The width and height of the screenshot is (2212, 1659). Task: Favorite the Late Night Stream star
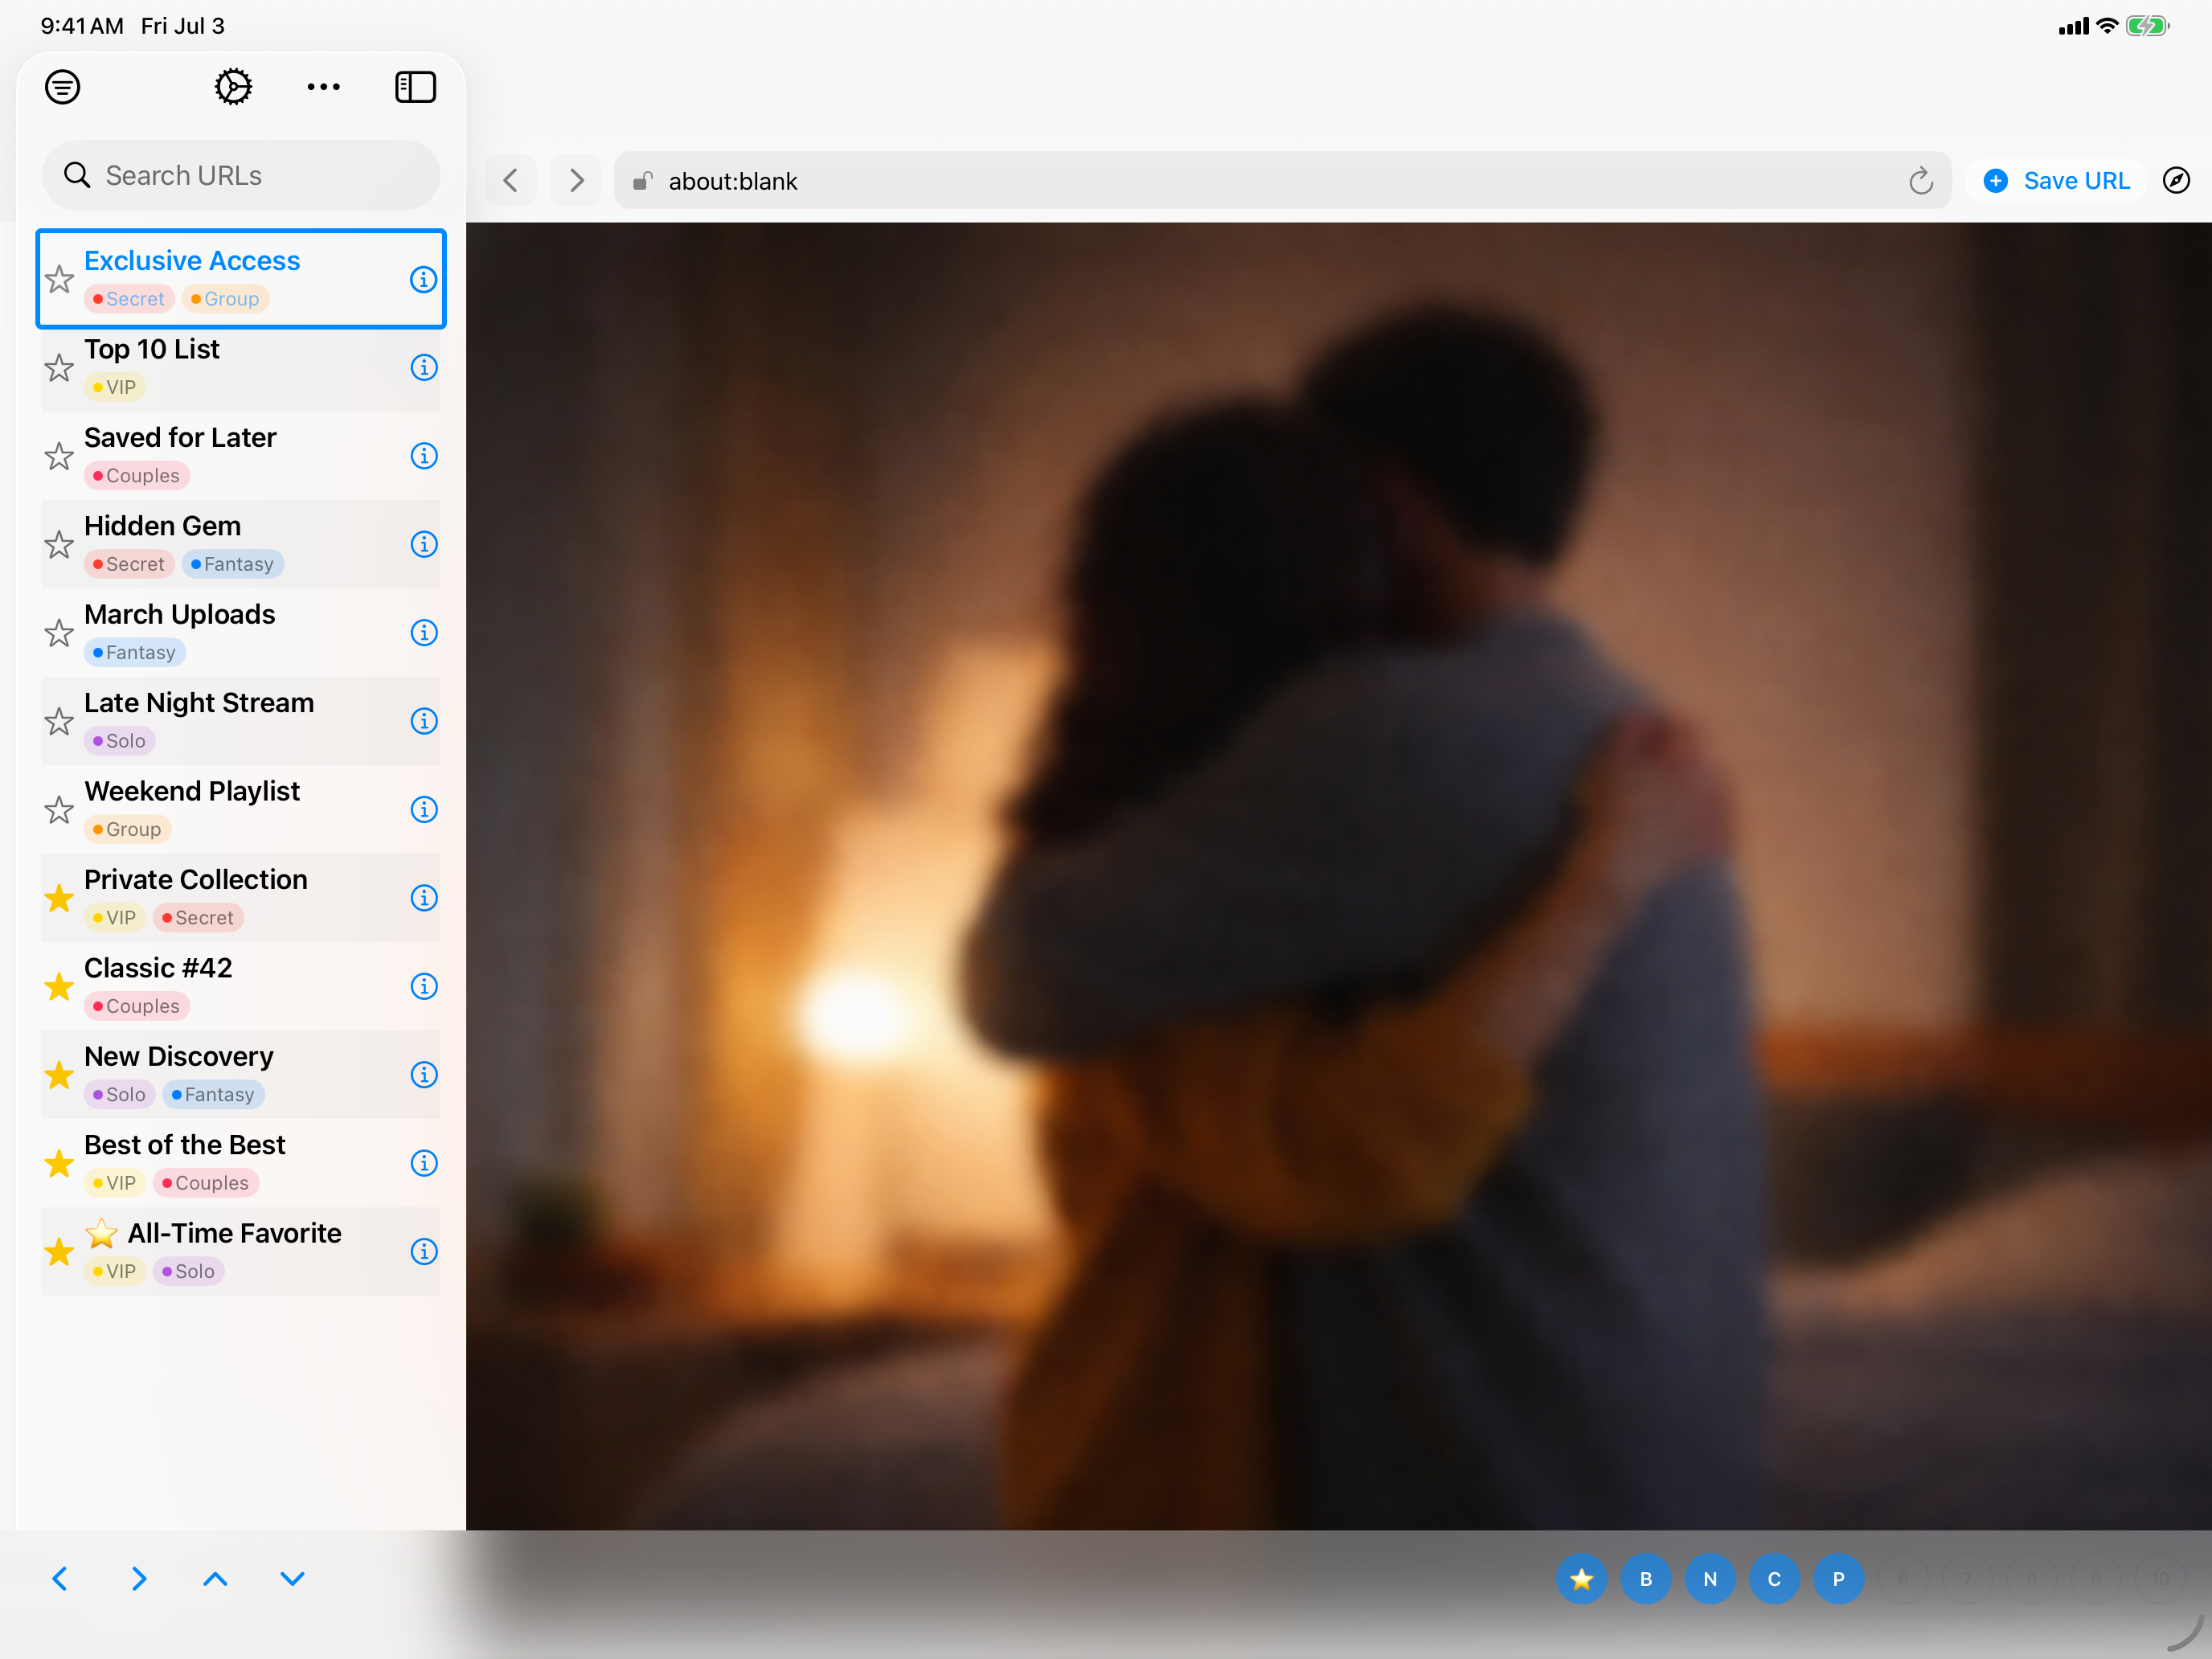[x=59, y=721]
